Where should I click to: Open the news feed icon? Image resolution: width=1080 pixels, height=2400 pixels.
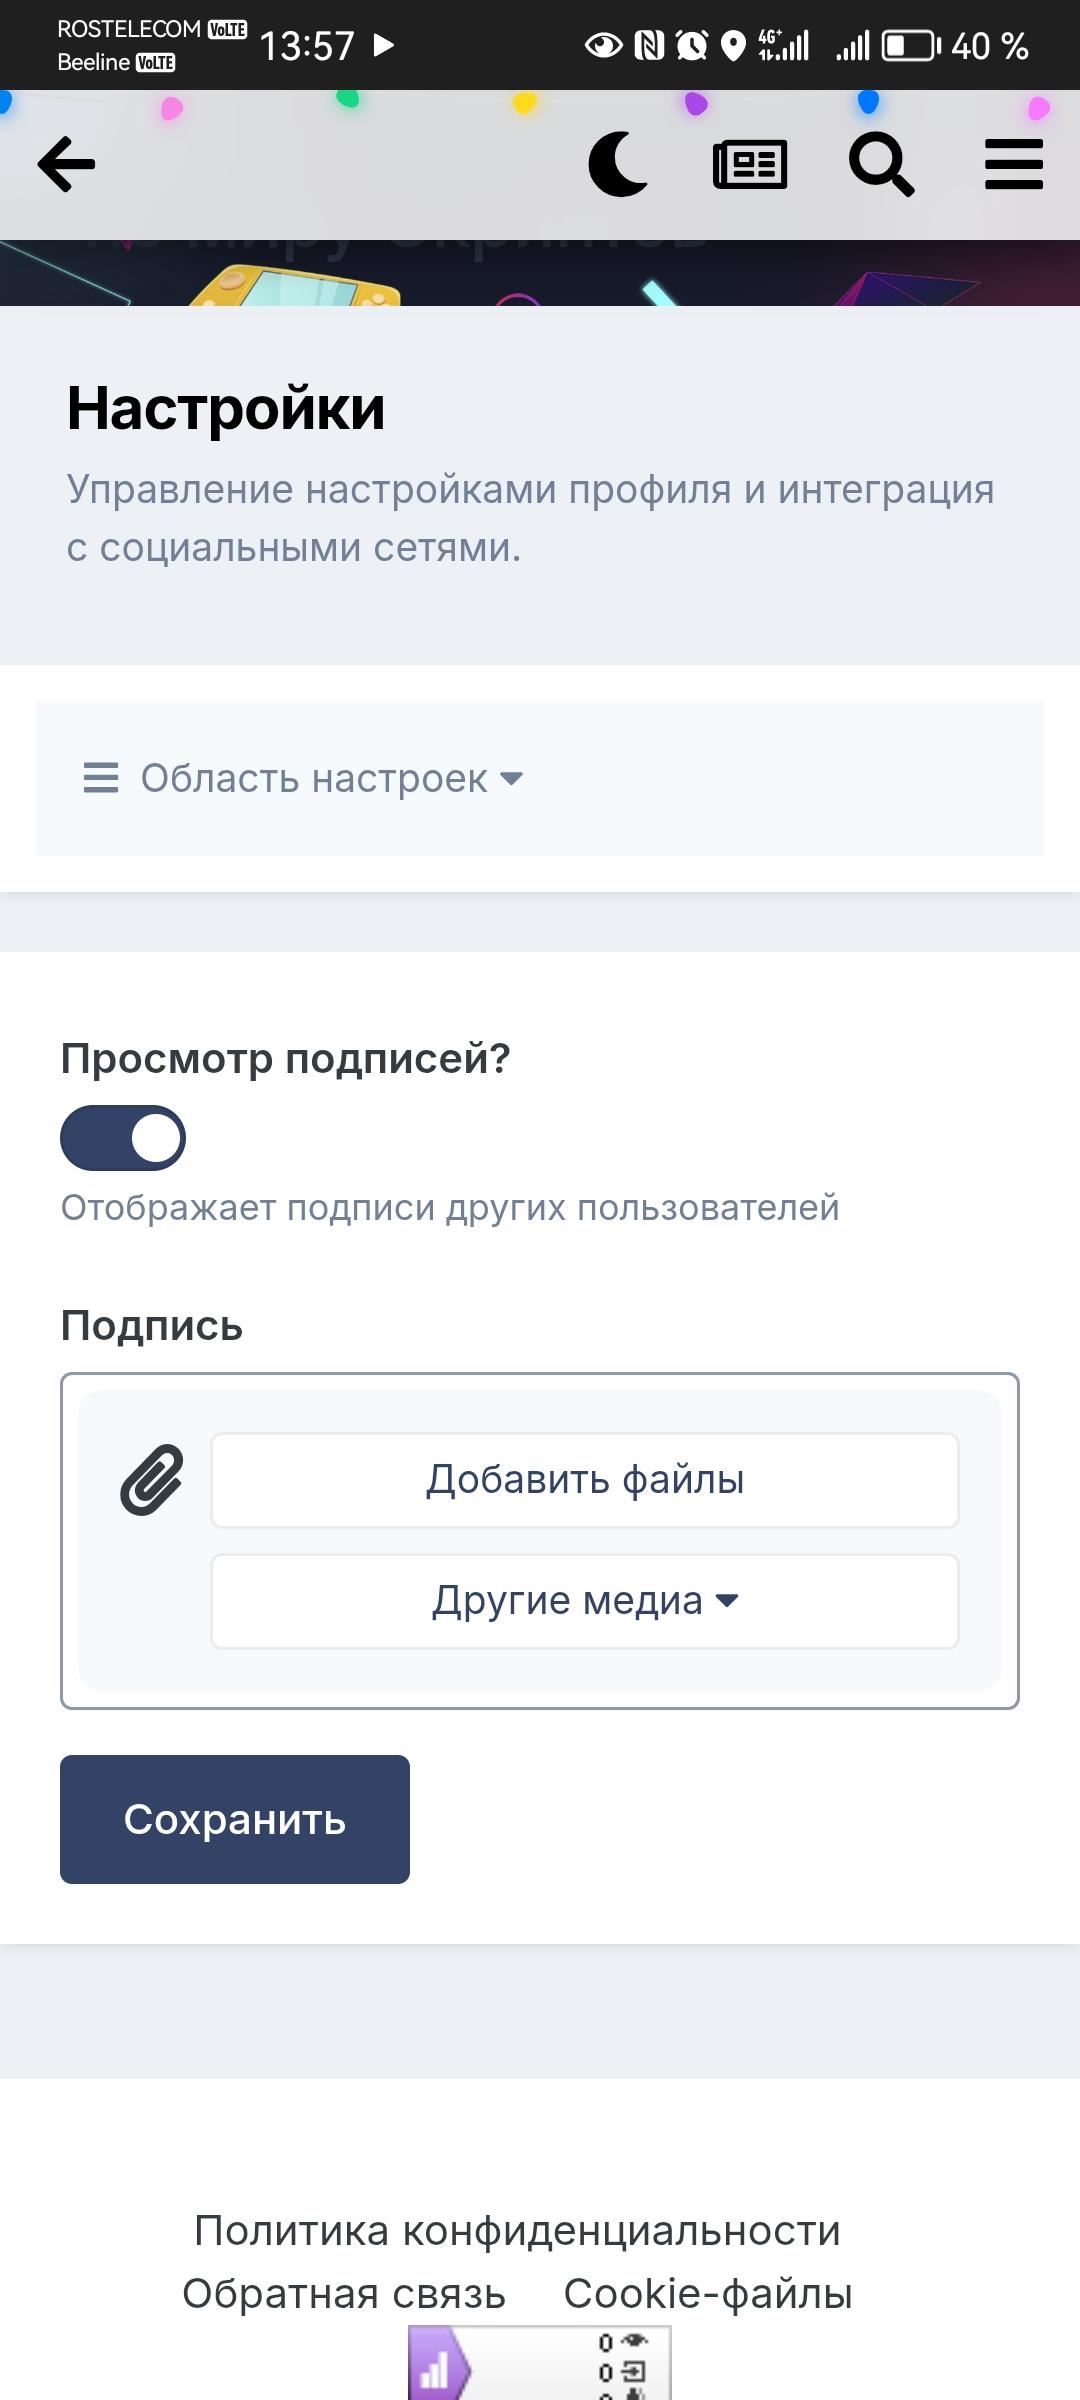coord(750,165)
